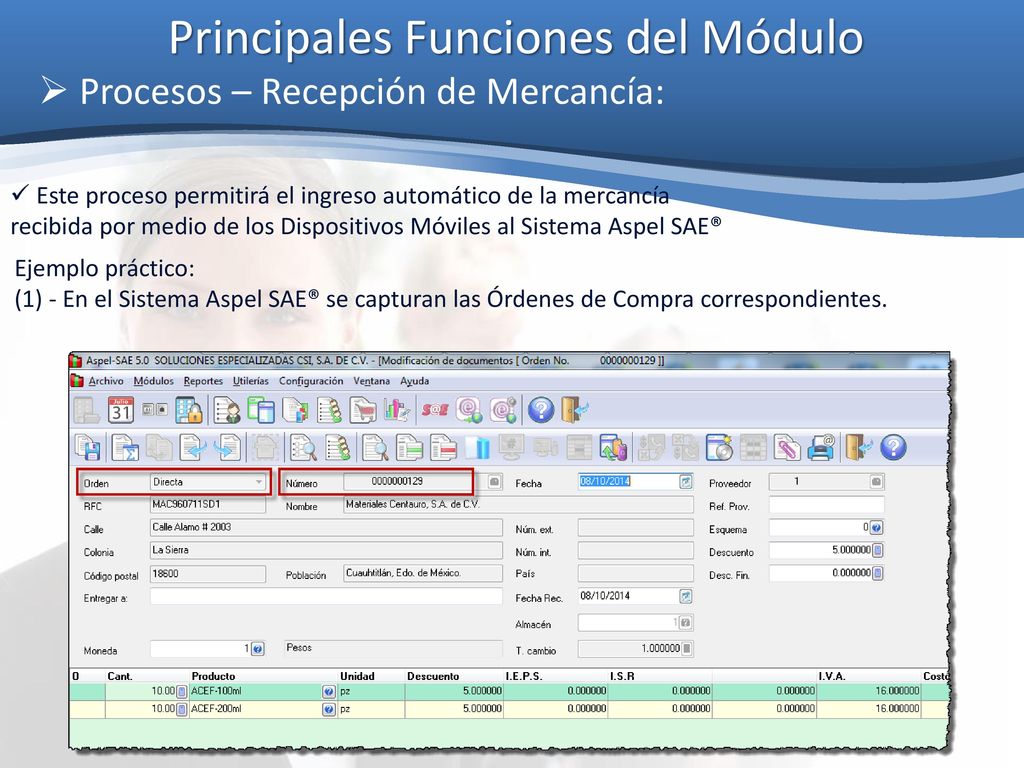Click the bar chart statistics icon
The width and height of the screenshot is (1024, 768).
click(x=397, y=410)
